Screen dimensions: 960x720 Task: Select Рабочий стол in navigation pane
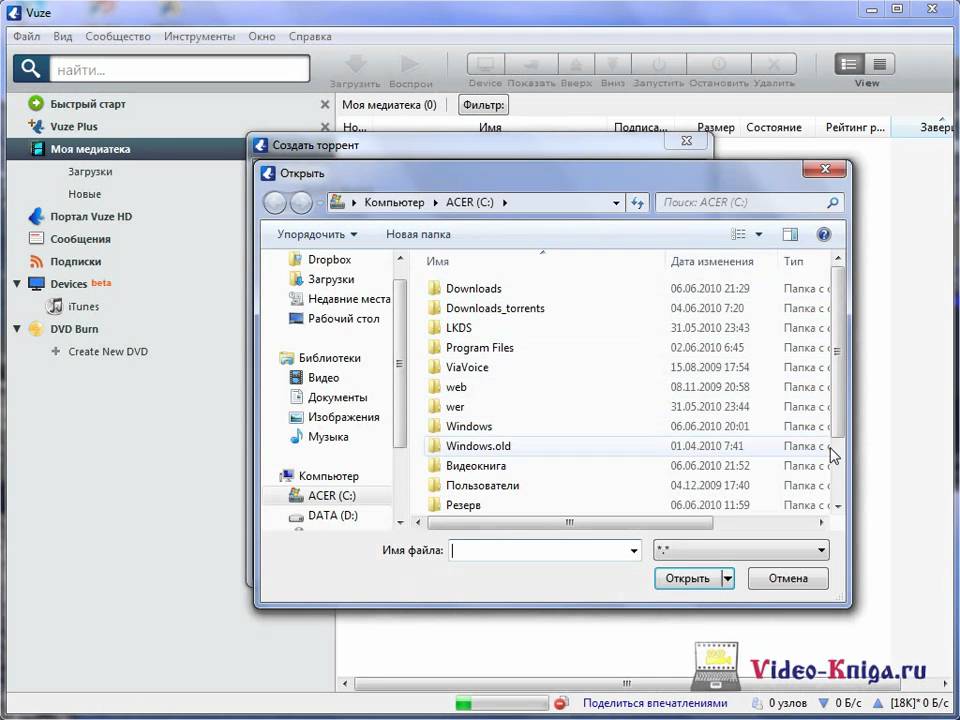coord(343,318)
